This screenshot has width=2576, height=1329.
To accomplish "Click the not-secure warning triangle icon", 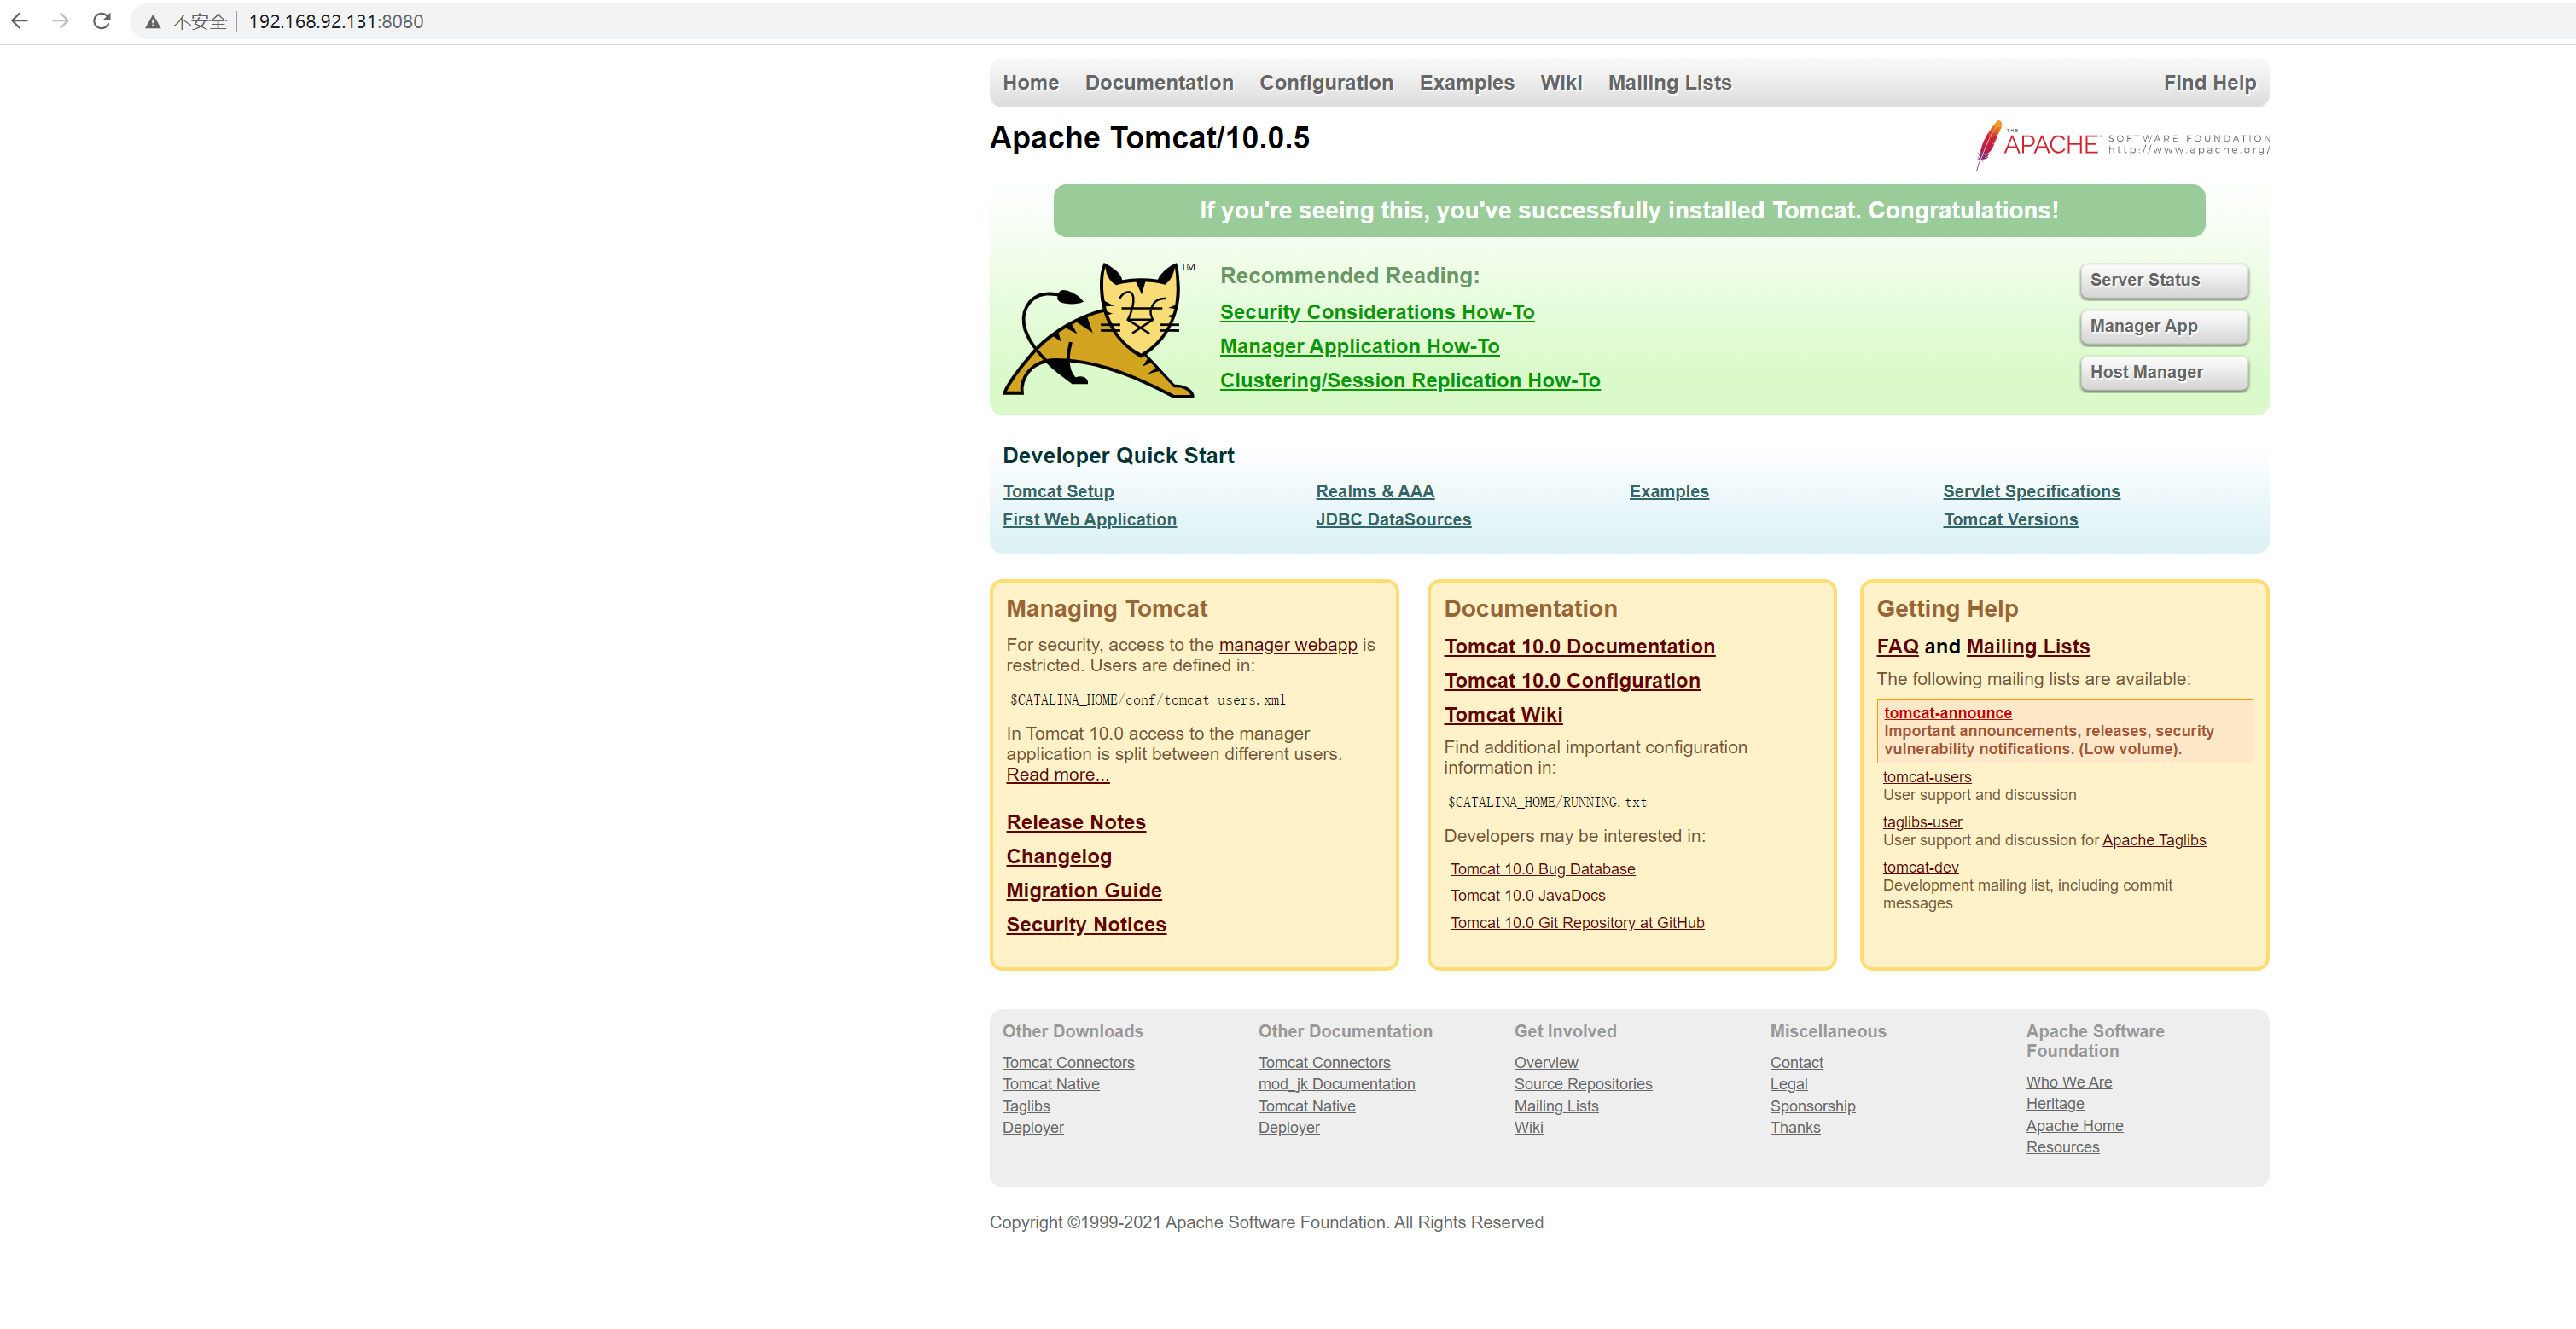I will tap(153, 22).
